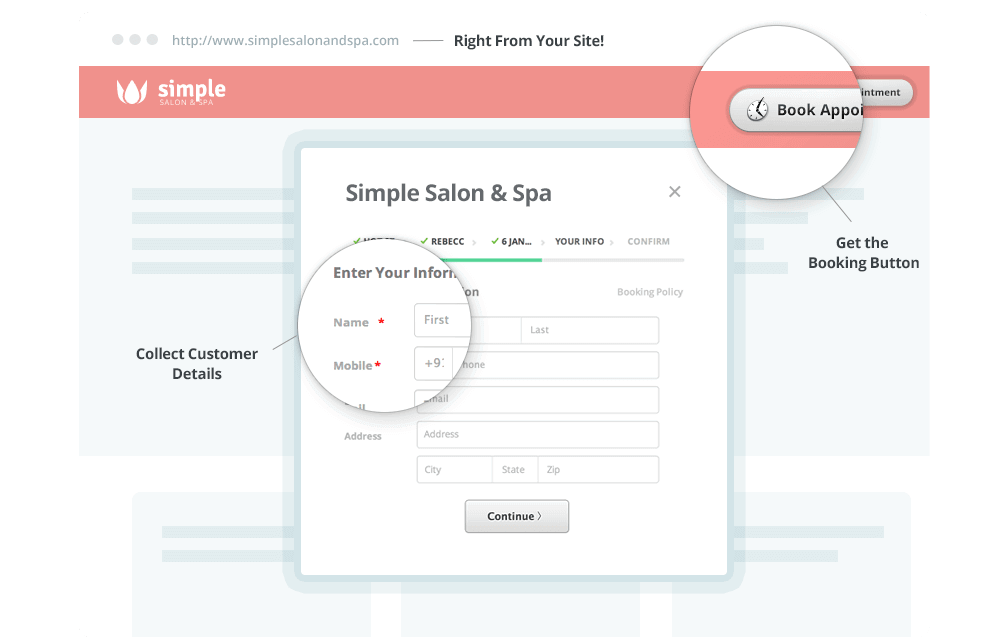This screenshot has height=637, width=1000.
Task: Click the Simple Salon & Spa logo
Action: [171, 92]
